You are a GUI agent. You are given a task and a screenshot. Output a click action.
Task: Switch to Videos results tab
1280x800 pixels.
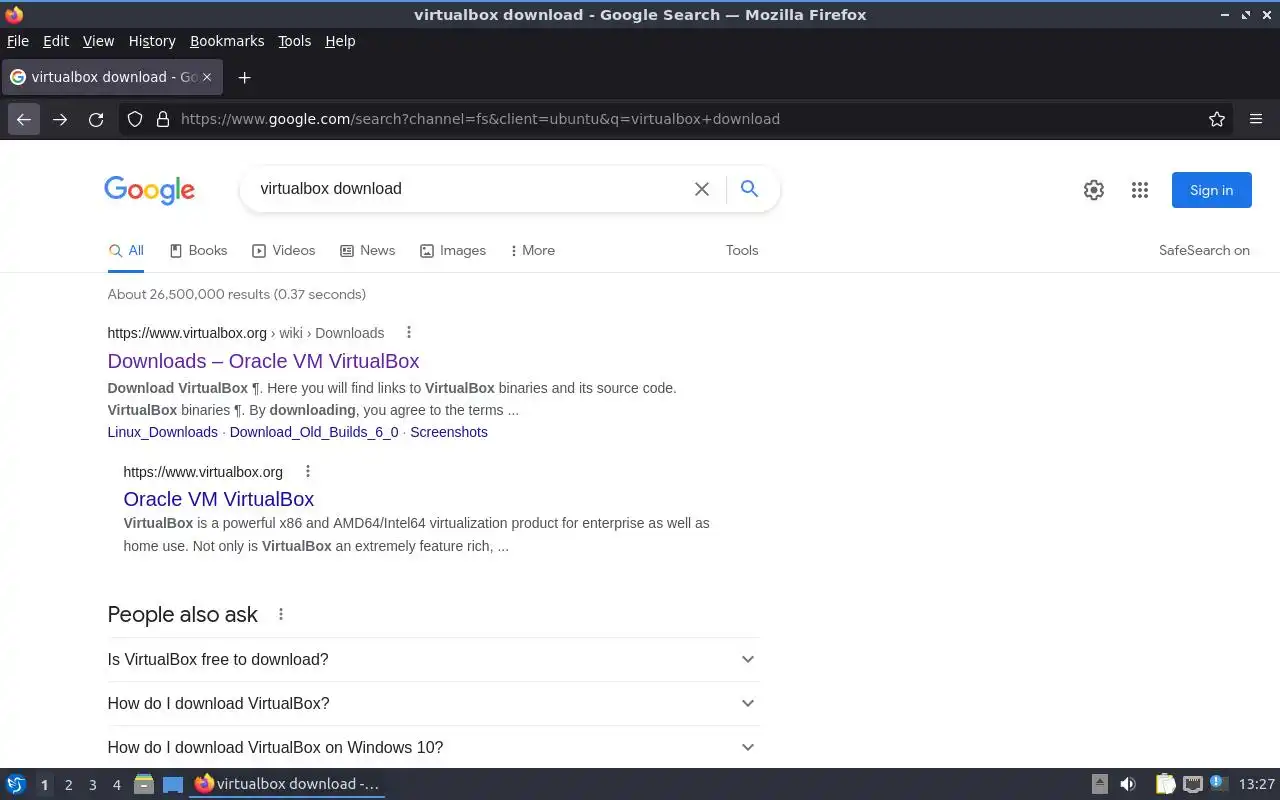(284, 251)
